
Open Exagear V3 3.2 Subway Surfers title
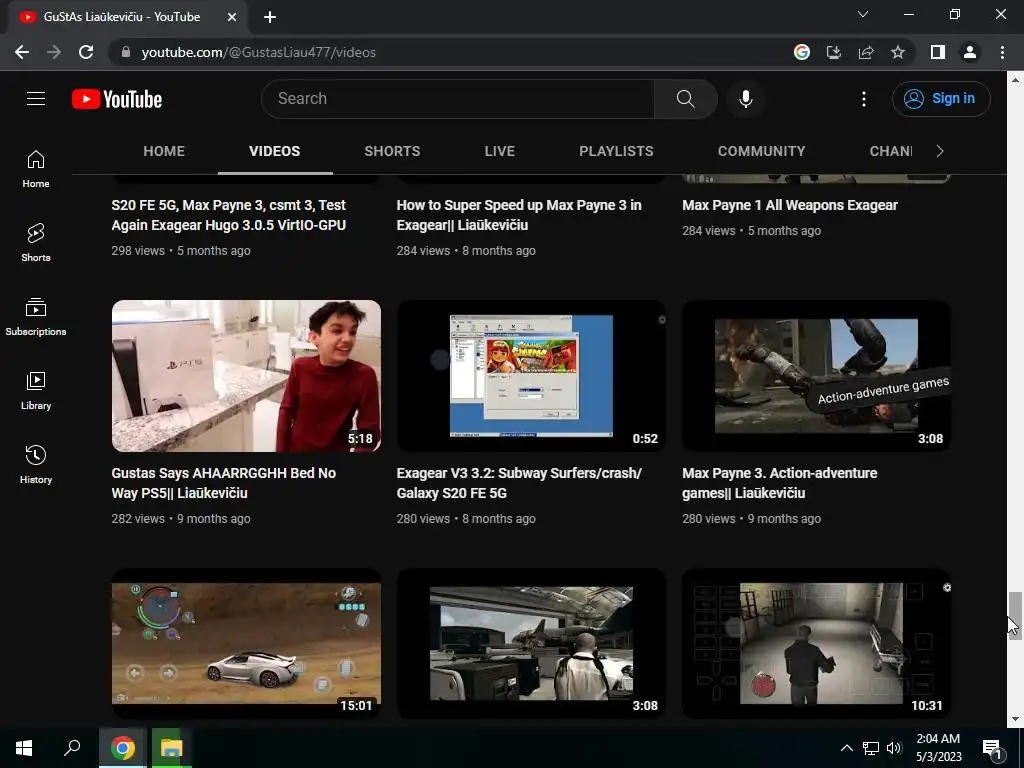(x=519, y=483)
